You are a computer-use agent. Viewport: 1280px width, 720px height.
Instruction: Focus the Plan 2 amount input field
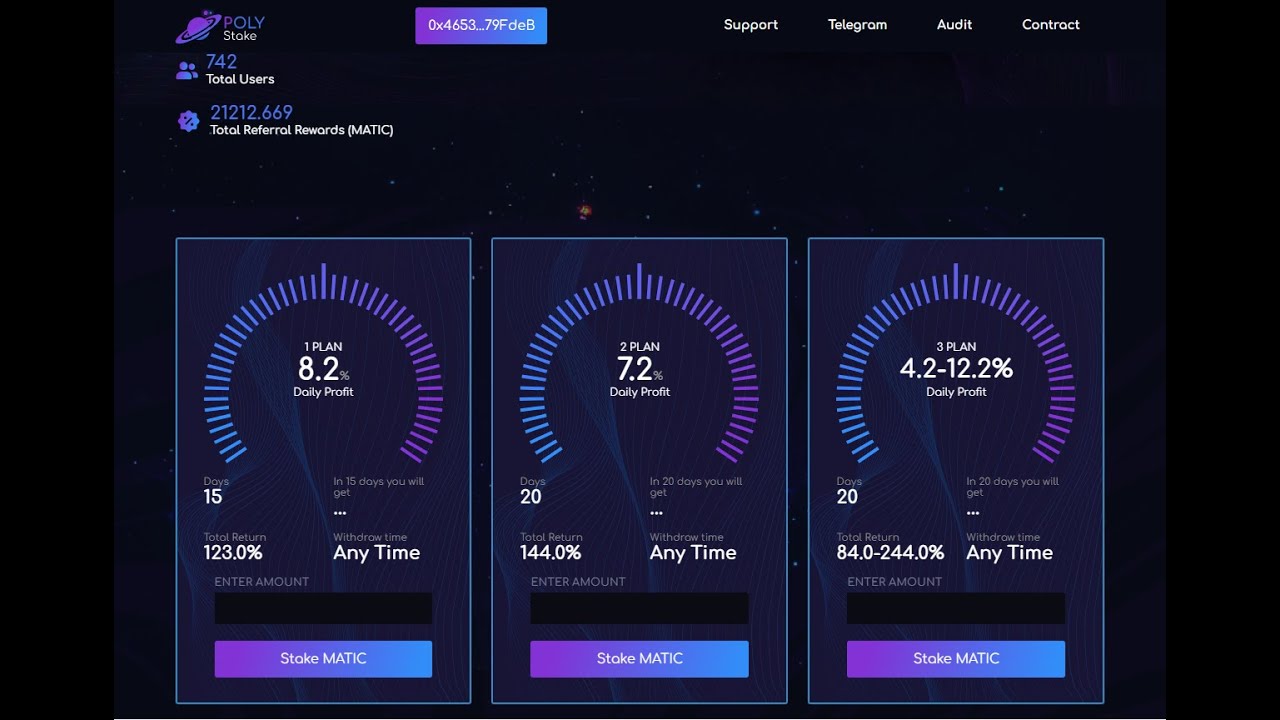[639, 608]
